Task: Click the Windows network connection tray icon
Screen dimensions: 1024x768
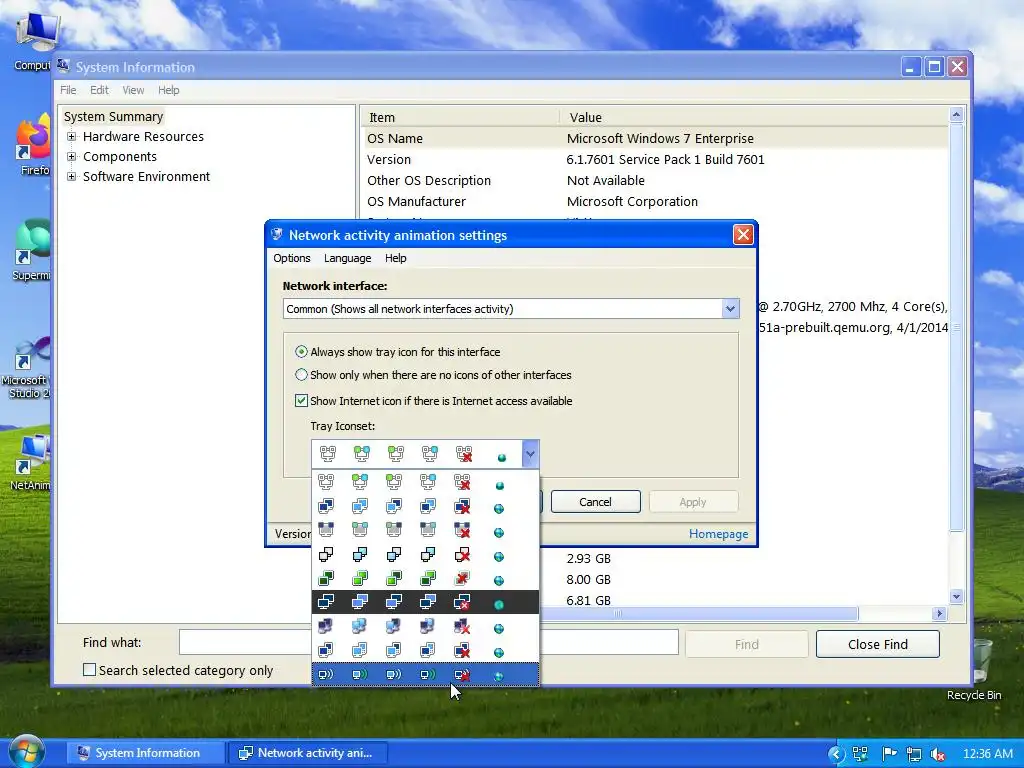Action: [x=914, y=754]
